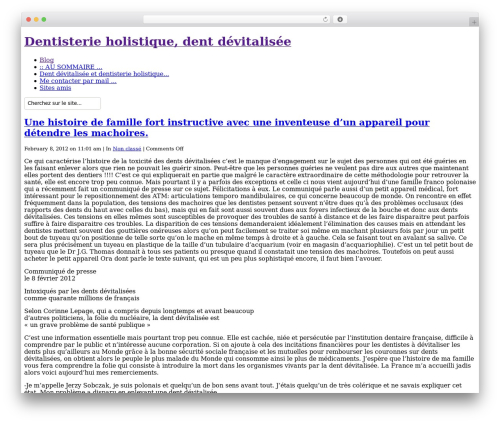This screenshot has height=423, width=500.
Task: Focus the Cherchez sur le site search box
Action: (x=62, y=103)
